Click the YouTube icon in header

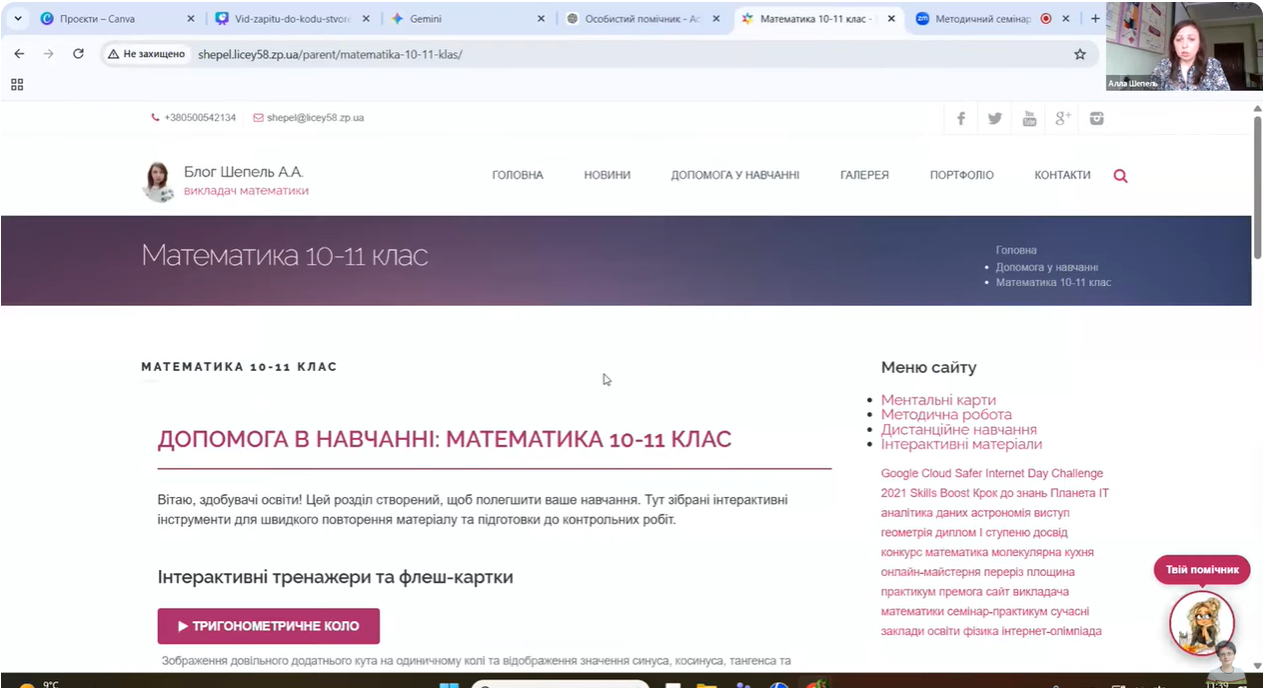pos(1029,119)
